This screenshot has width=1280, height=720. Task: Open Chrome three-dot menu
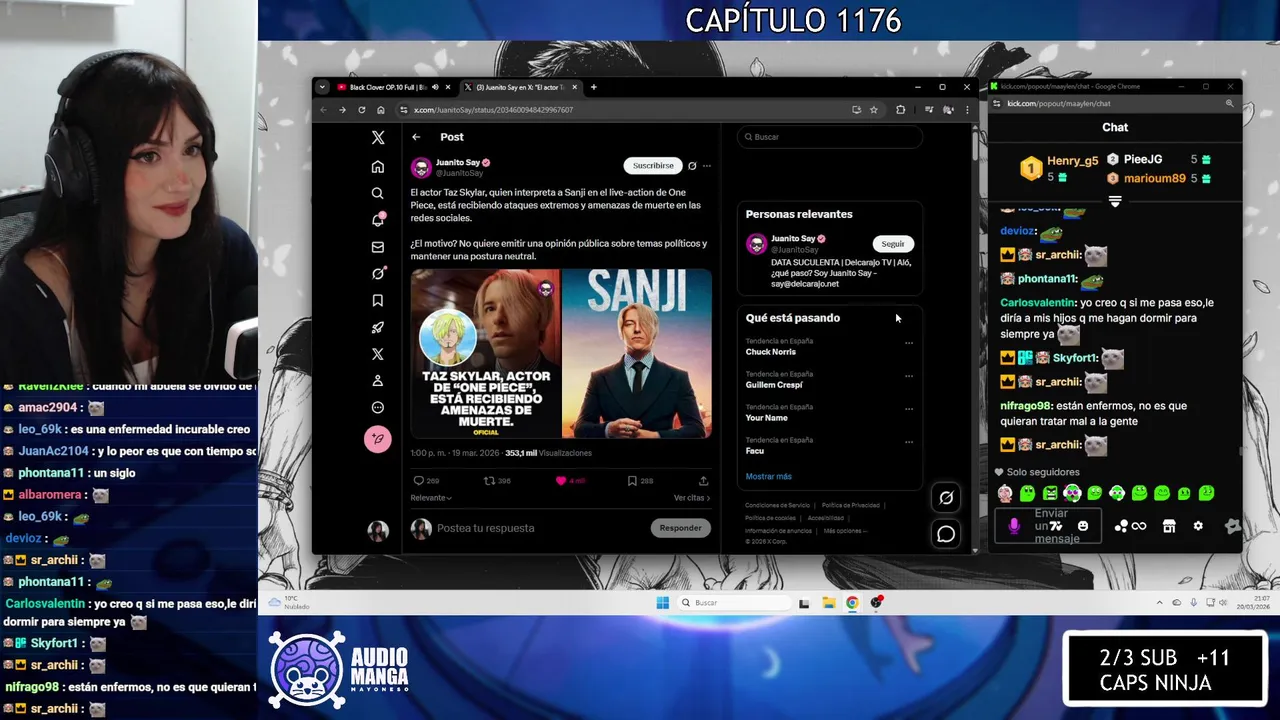coord(967,110)
